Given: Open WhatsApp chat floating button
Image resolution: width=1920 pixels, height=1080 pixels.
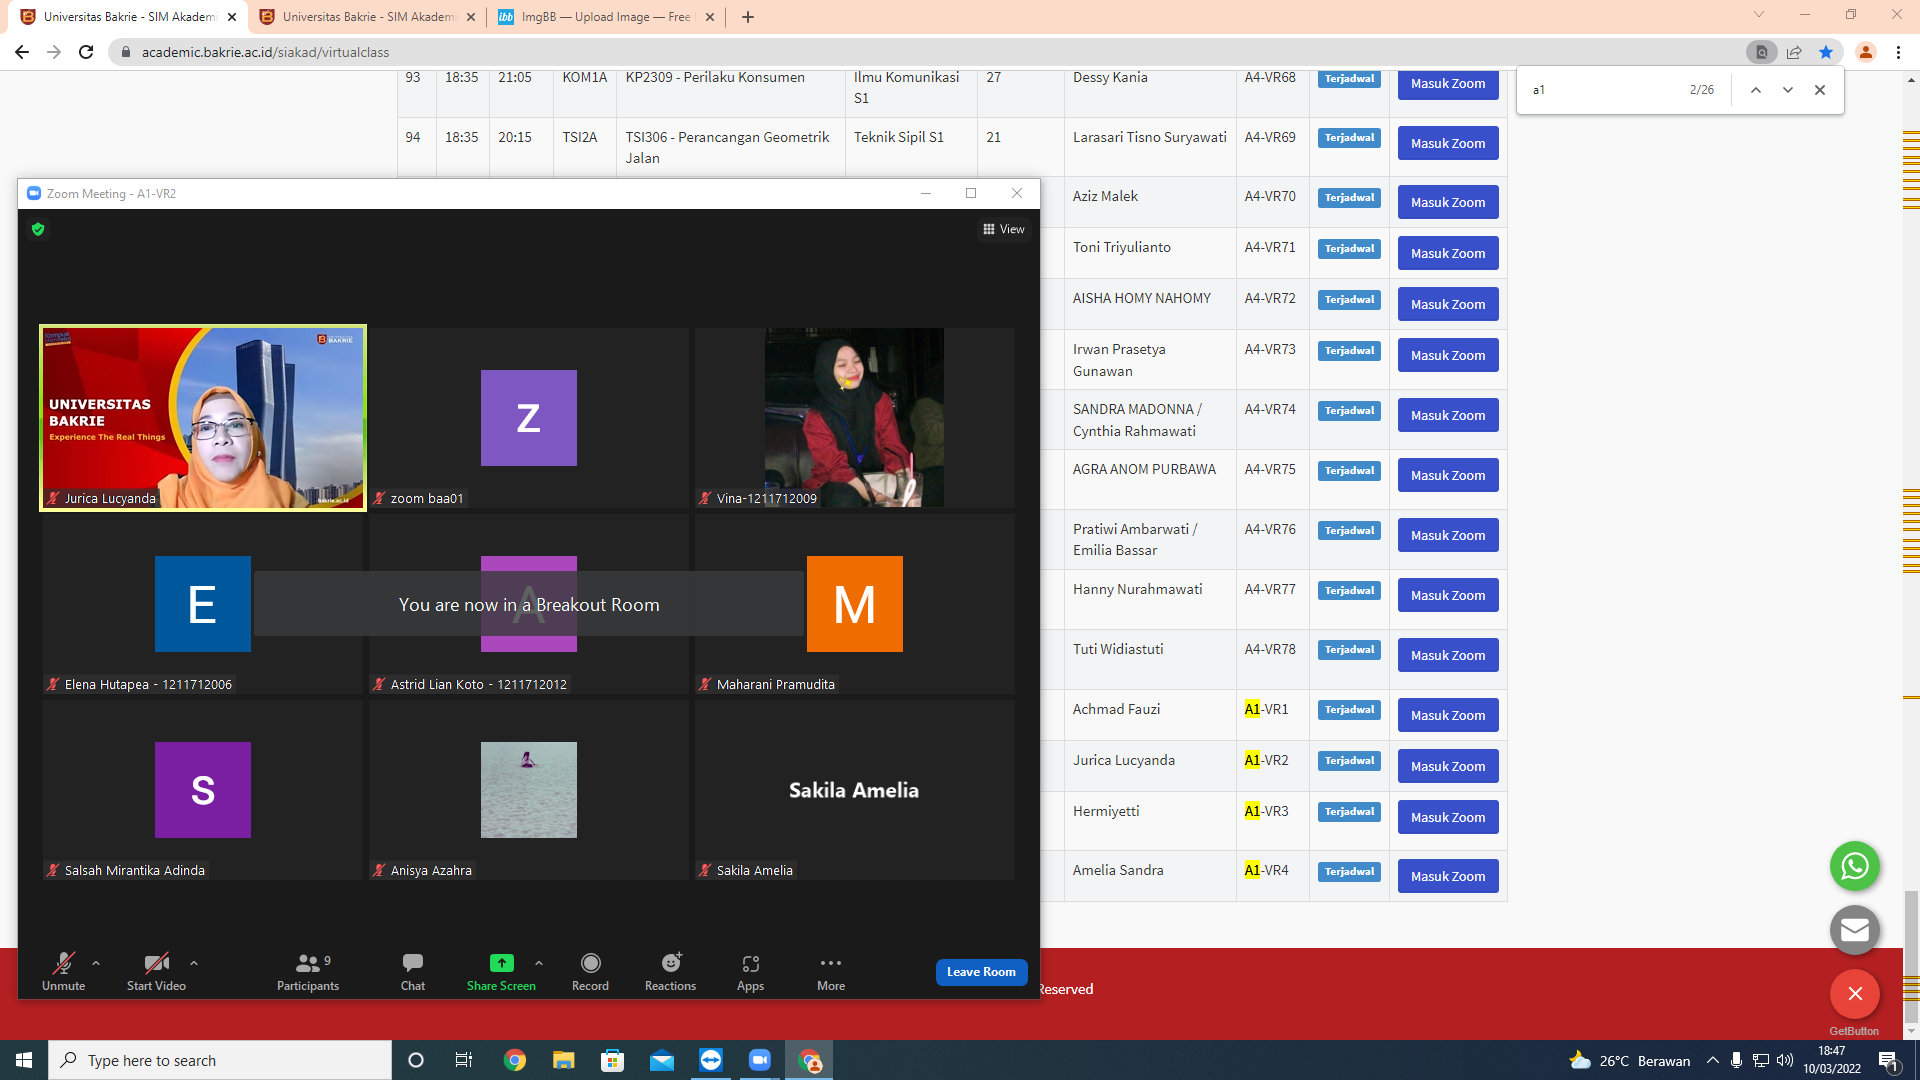Looking at the screenshot, I should (x=1855, y=866).
